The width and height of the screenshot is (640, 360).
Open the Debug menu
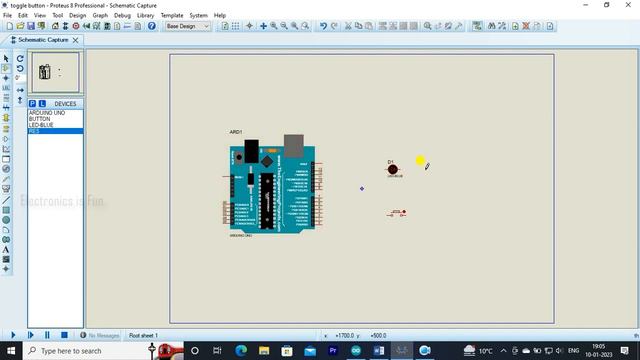pos(122,16)
